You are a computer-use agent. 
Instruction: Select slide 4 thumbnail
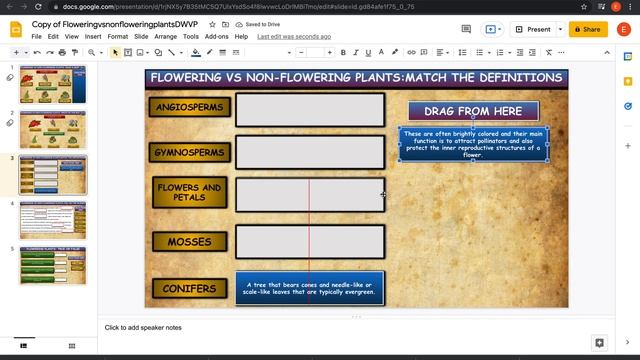(53, 220)
